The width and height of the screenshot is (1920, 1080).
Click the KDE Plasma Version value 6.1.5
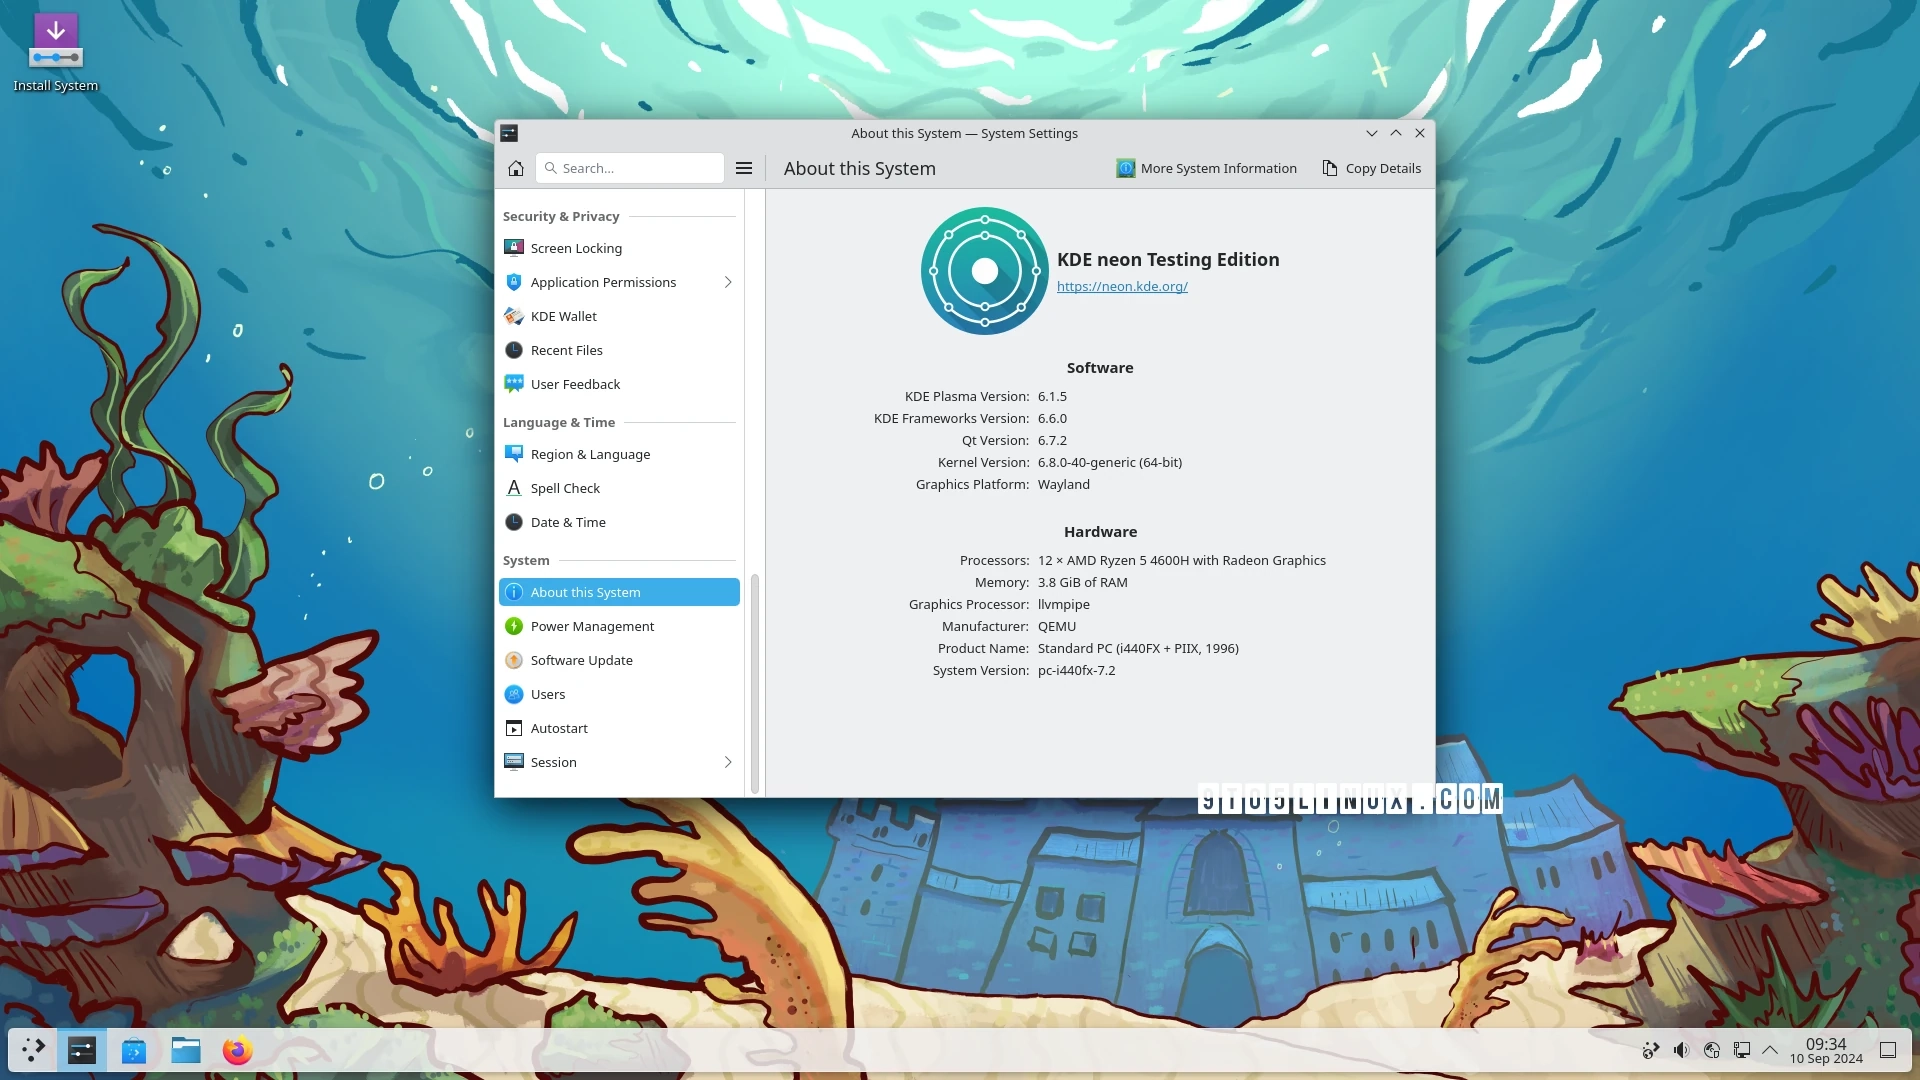click(x=1052, y=396)
